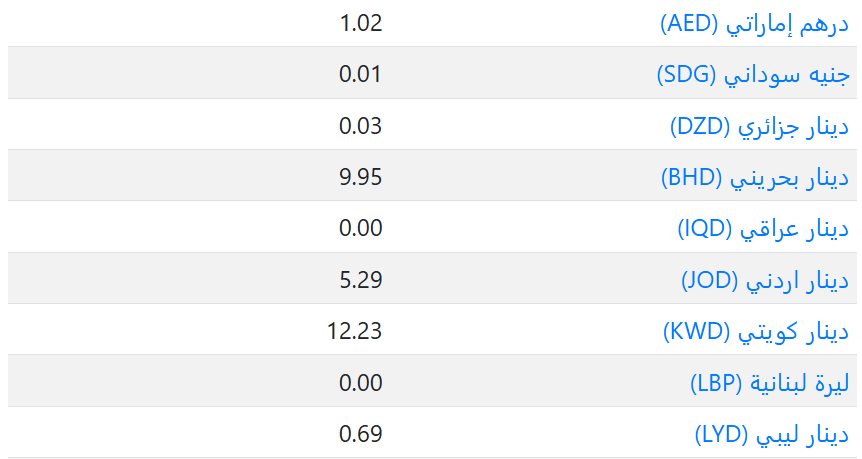862x459 pixels.
Task: Click the 0.00 value in LBP row
Action: click(361, 383)
